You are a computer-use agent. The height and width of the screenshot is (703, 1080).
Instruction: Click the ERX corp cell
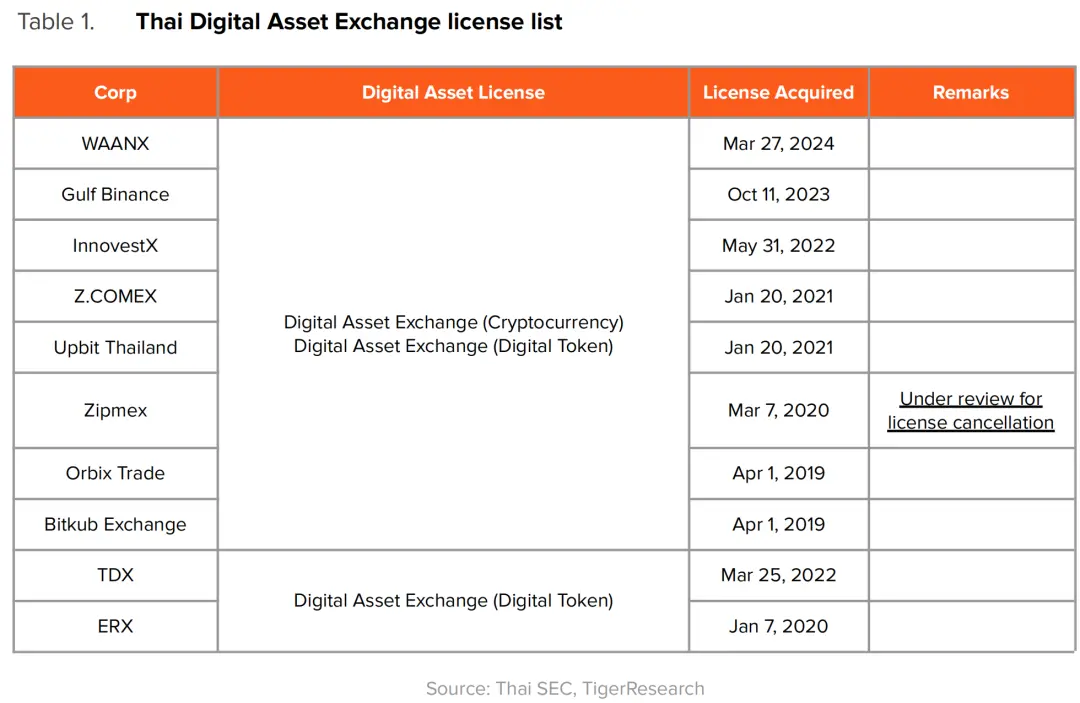(x=116, y=626)
